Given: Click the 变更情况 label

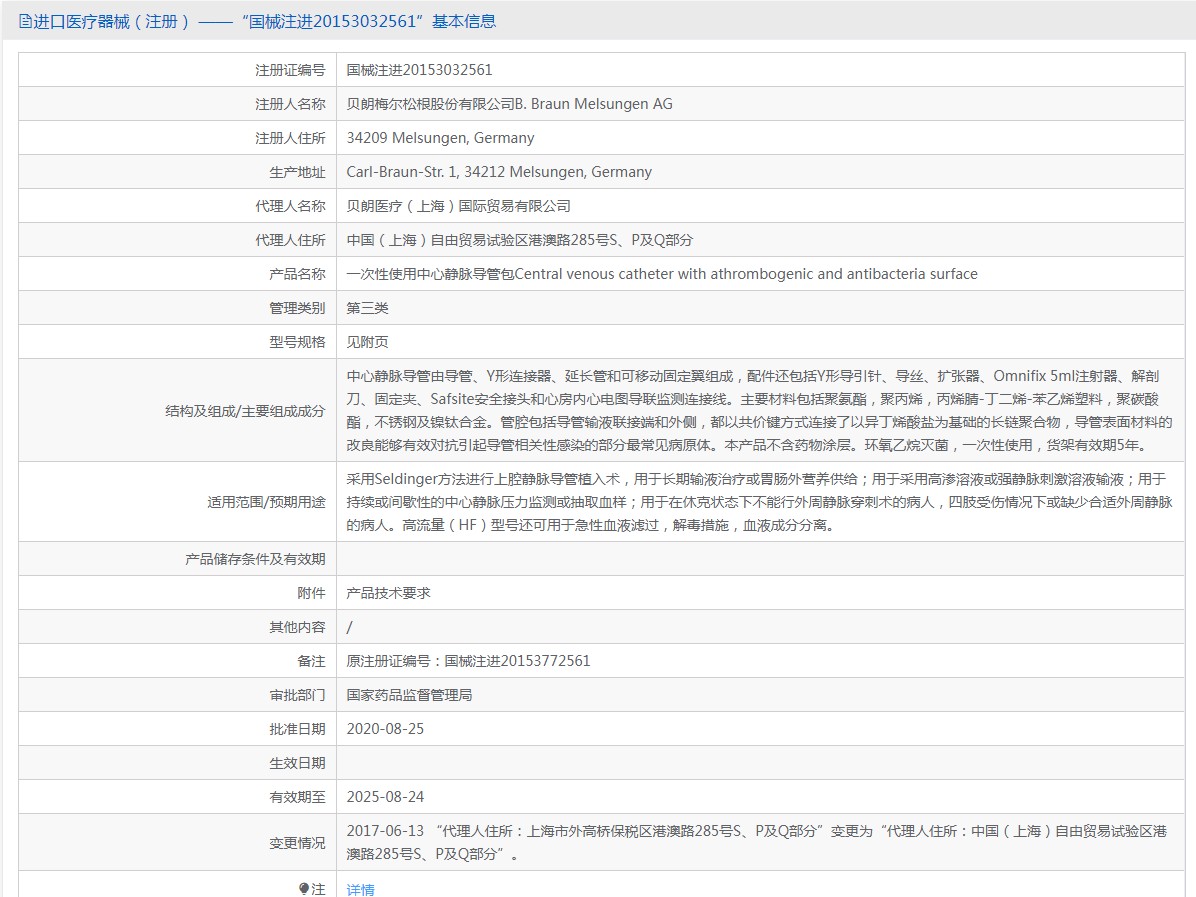Looking at the screenshot, I should point(297,843).
